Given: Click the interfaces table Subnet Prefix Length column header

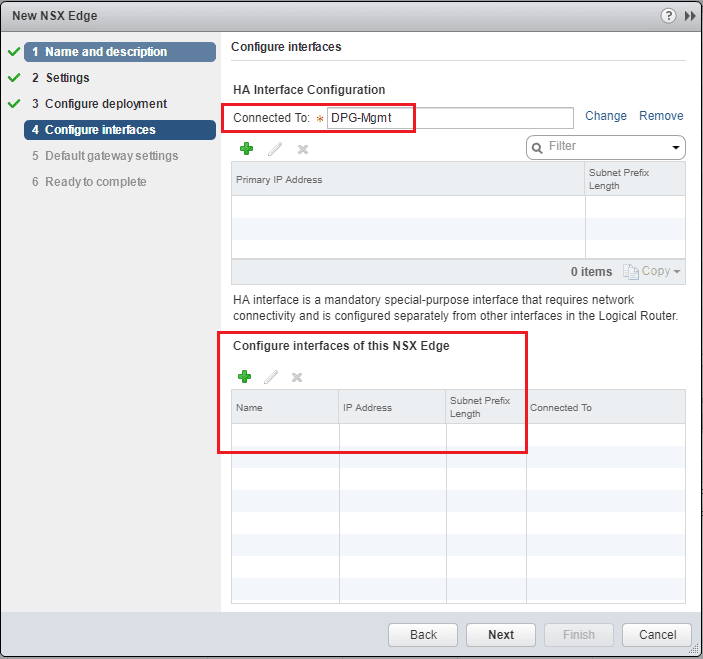Looking at the screenshot, I should pos(486,407).
